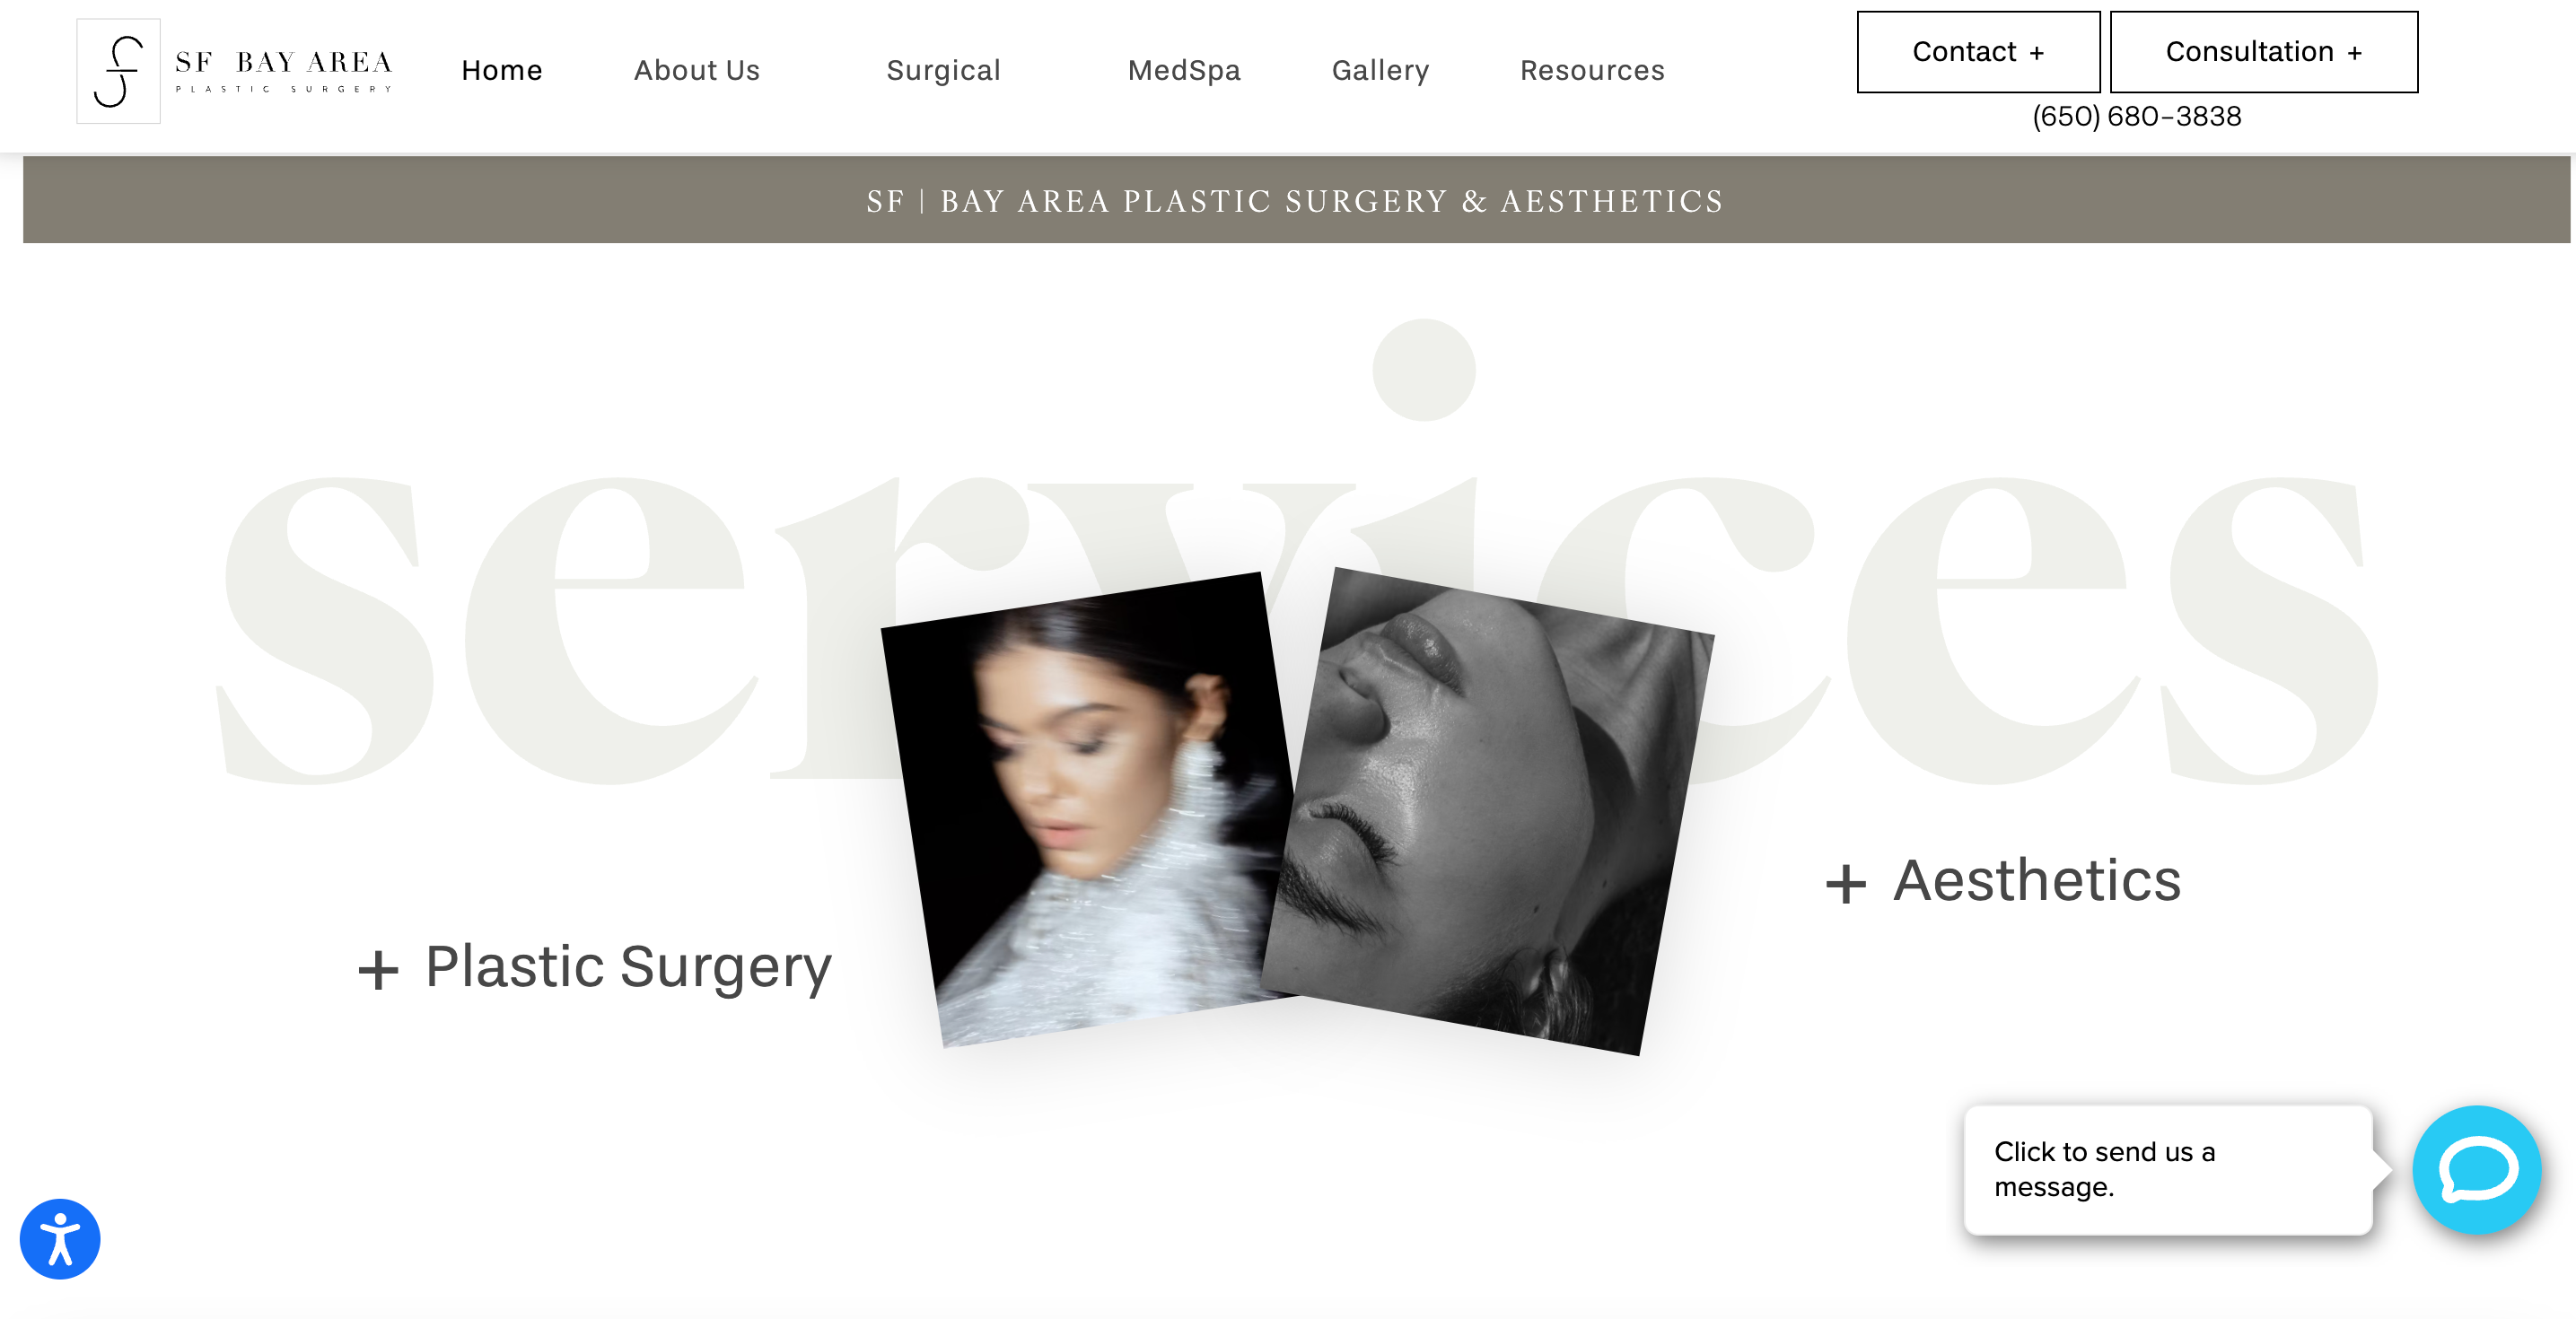The image size is (2576, 1319).
Task: Call the phone number (650) 680-3838
Action: tap(2137, 117)
